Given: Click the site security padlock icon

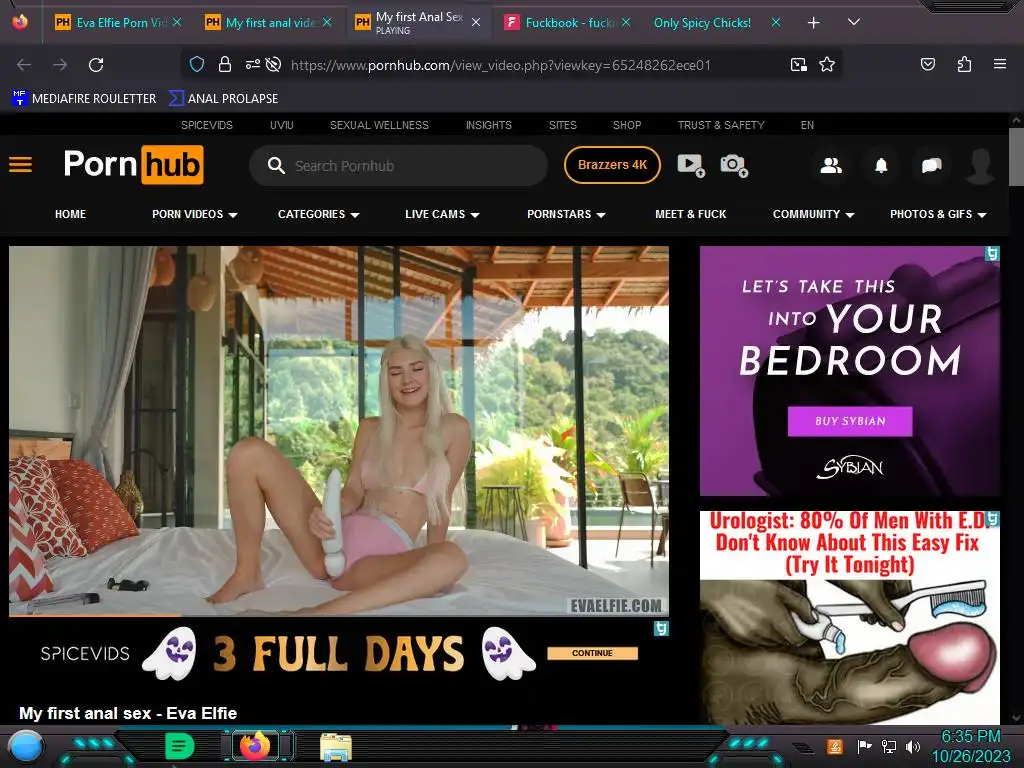Looking at the screenshot, I should pyautogui.click(x=225, y=65).
